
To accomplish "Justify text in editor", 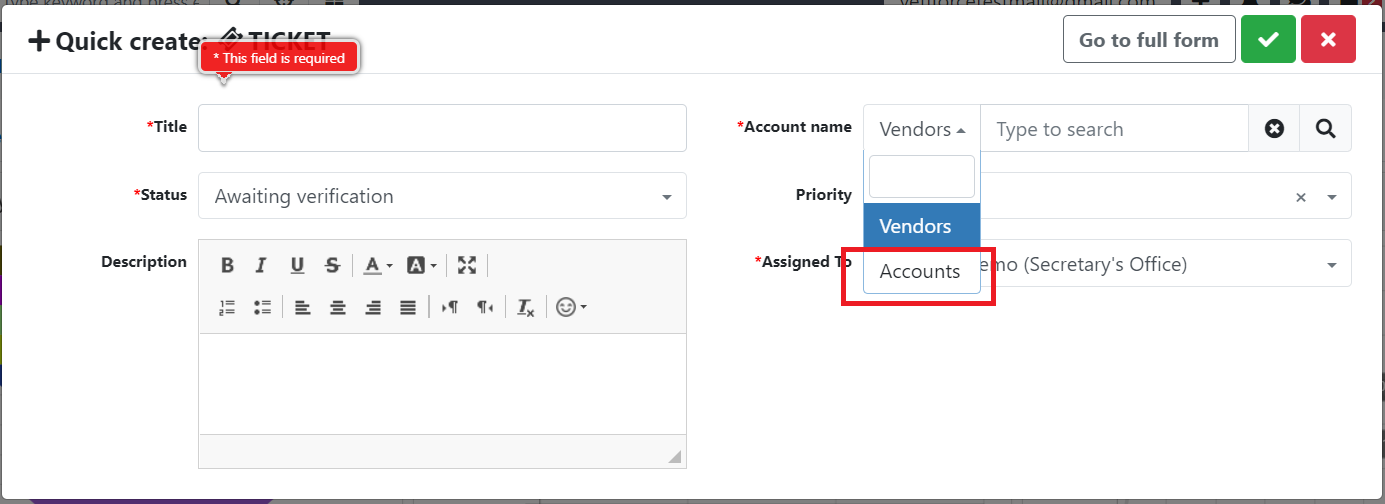I will pyautogui.click(x=408, y=307).
